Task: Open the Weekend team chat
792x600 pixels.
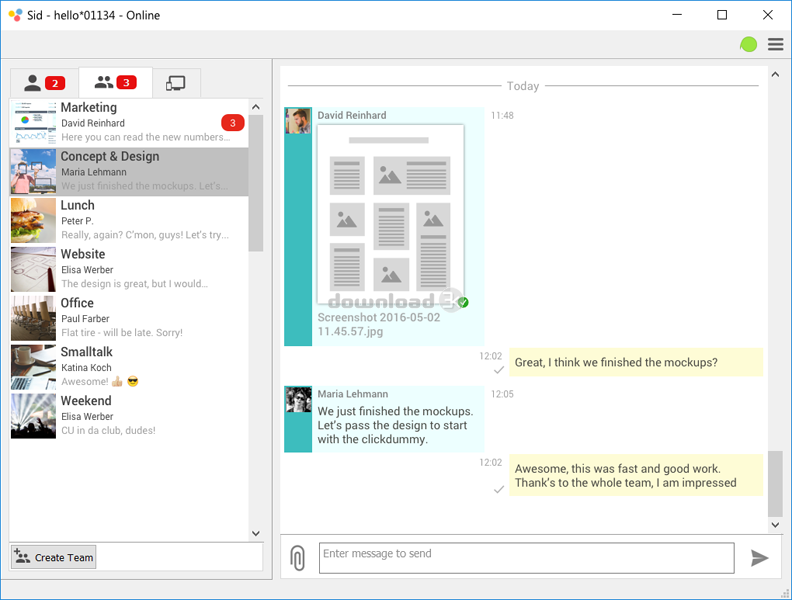Action: [129, 416]
